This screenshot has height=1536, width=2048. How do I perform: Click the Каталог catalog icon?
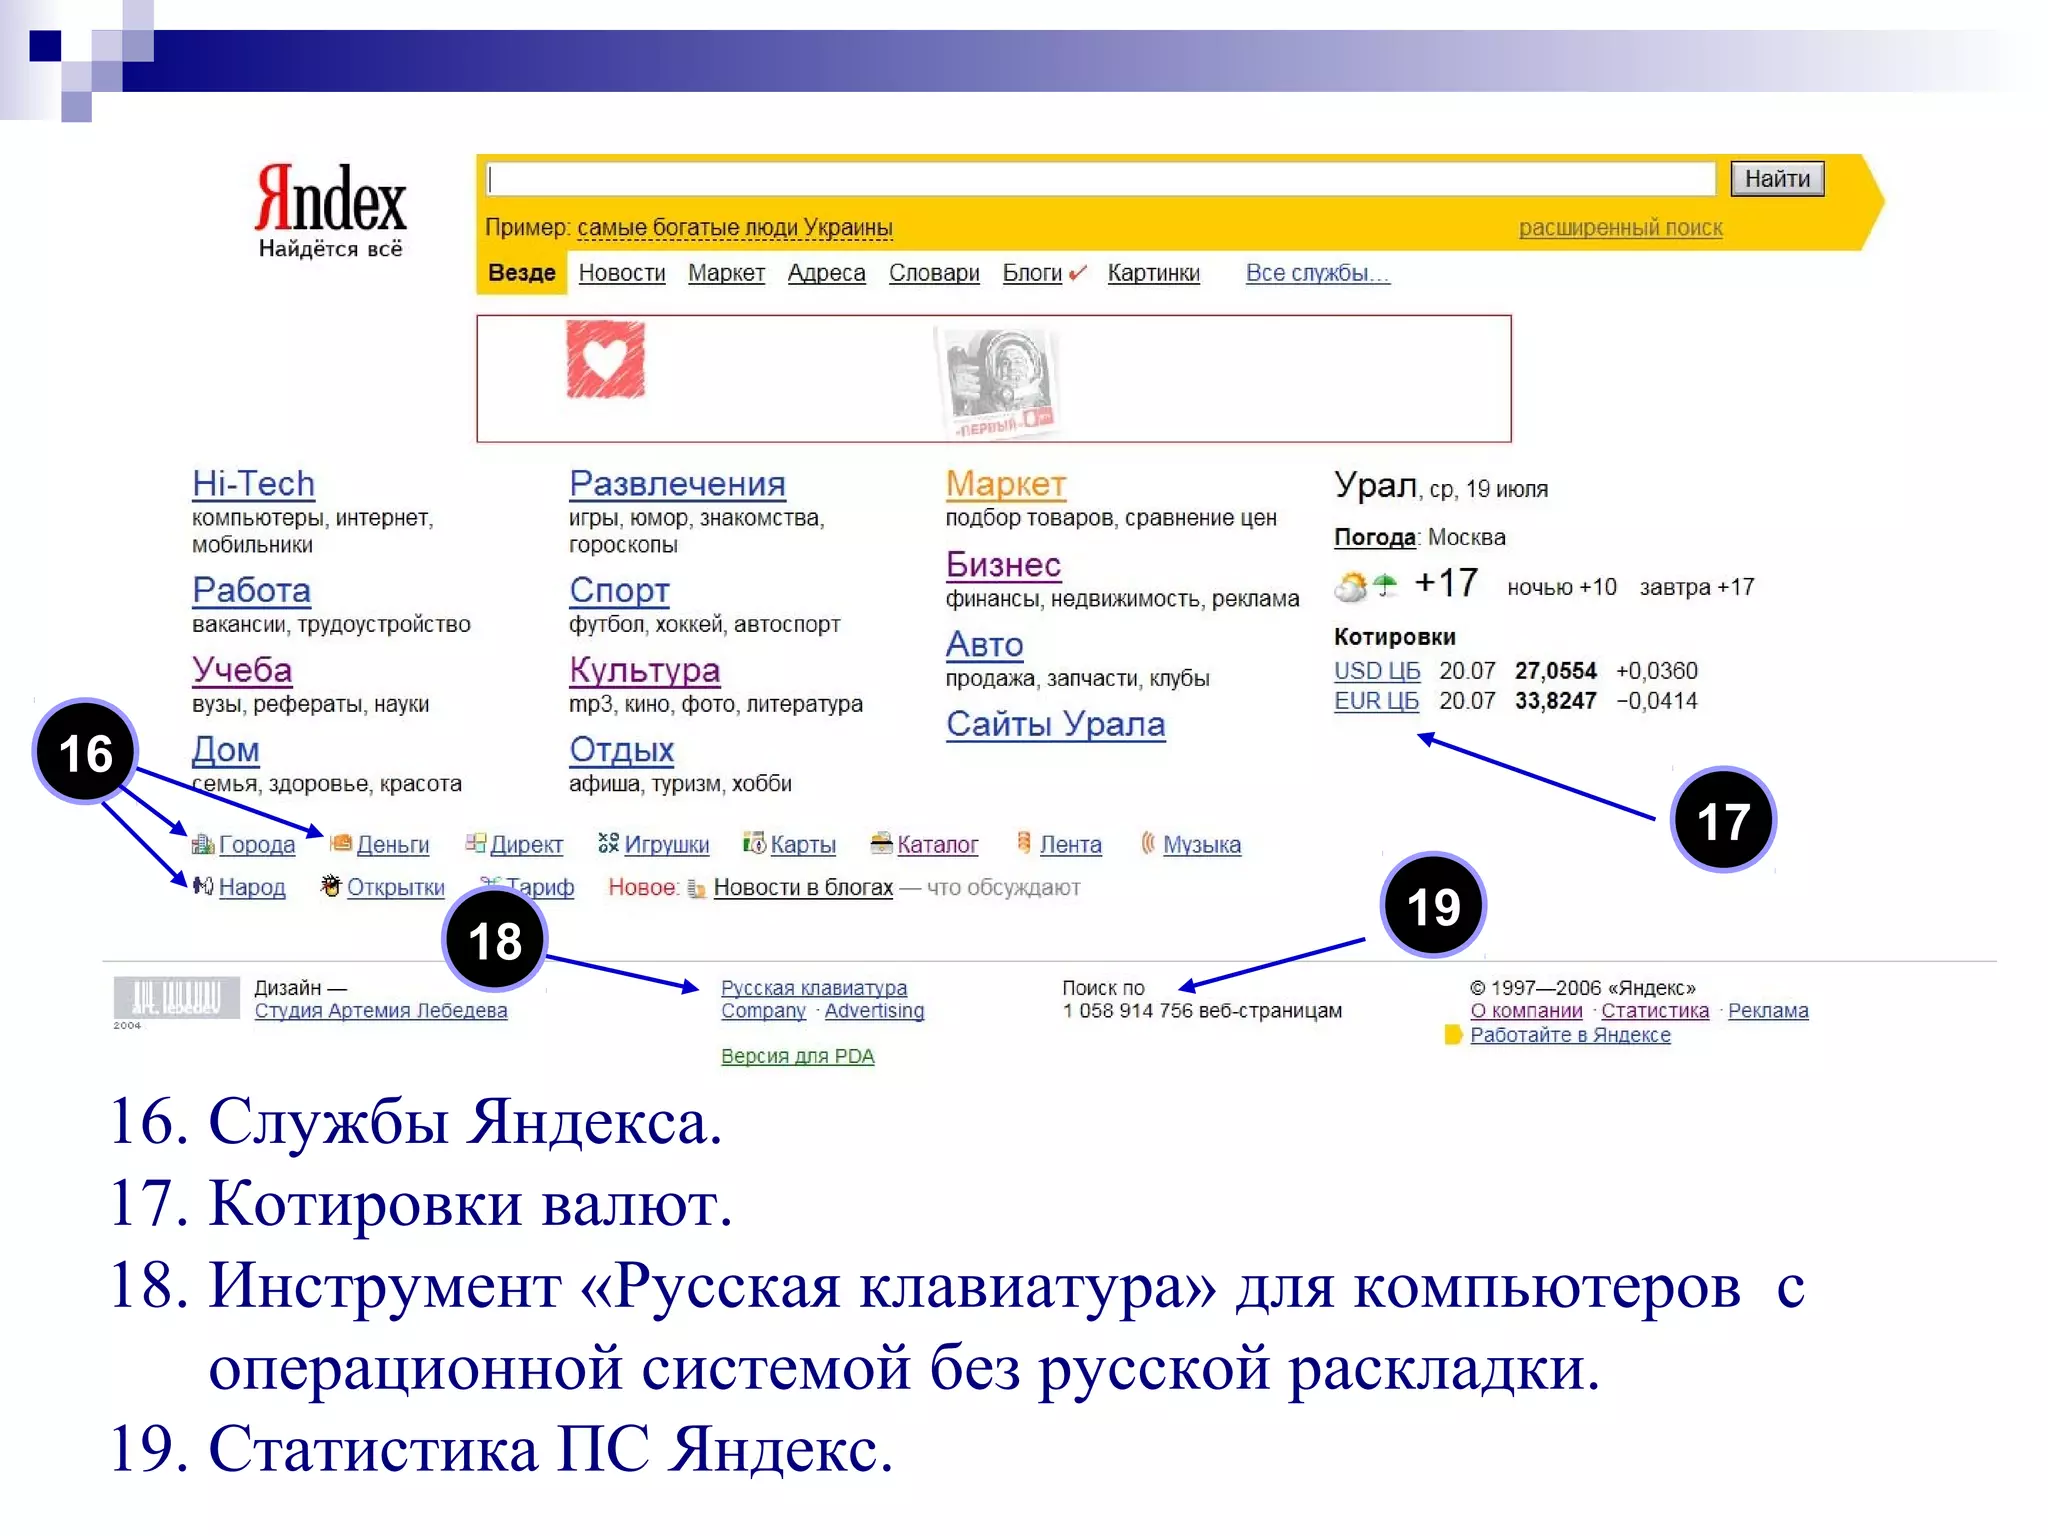(x=881, y=843)
